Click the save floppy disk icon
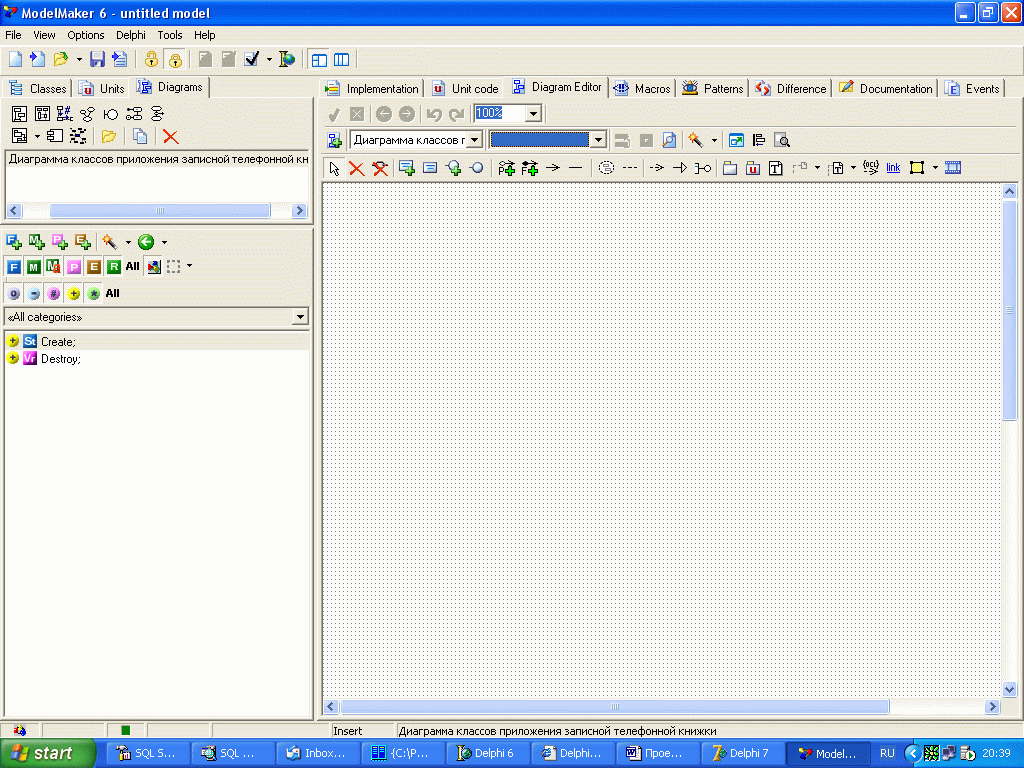The width and height of the screenshot is (1024, 768). (97, 59)
